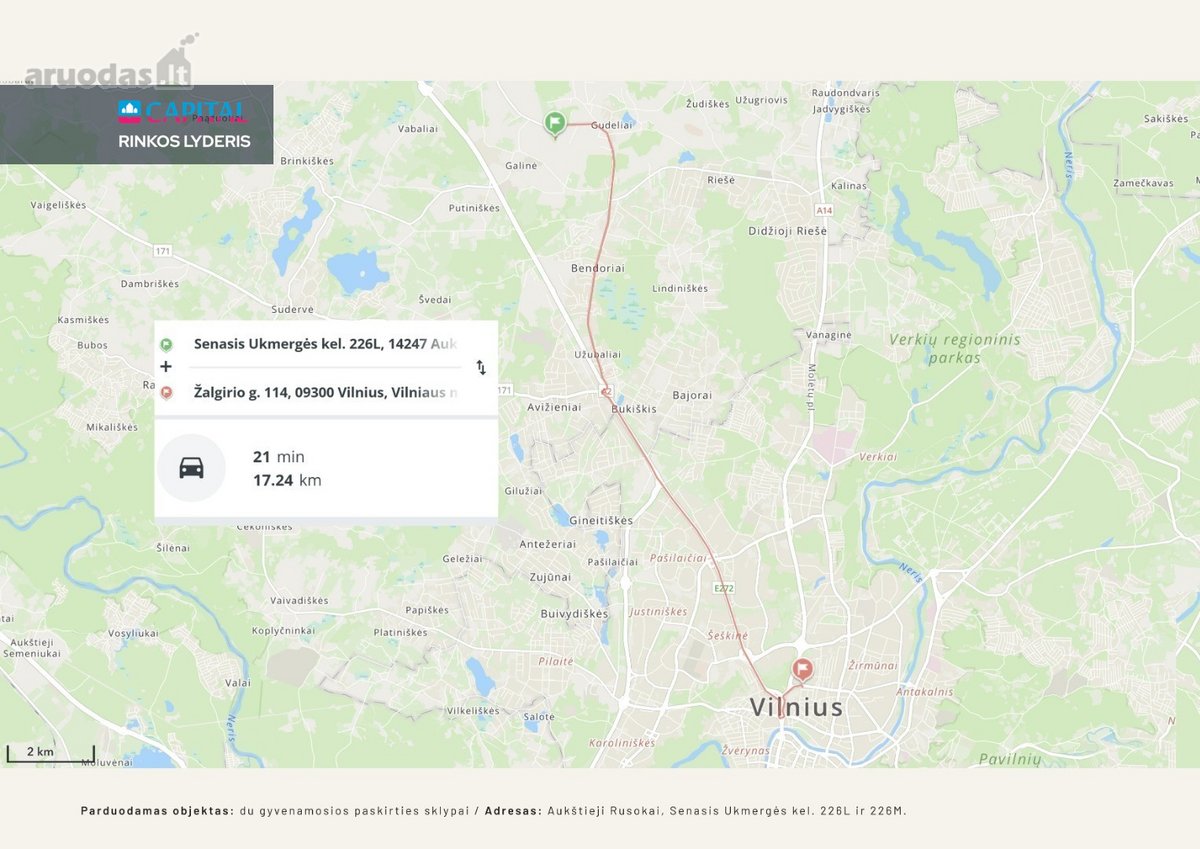The image size is (1200, 849).
Task: Click the Šeškinė district label
Action: [726, 635]
